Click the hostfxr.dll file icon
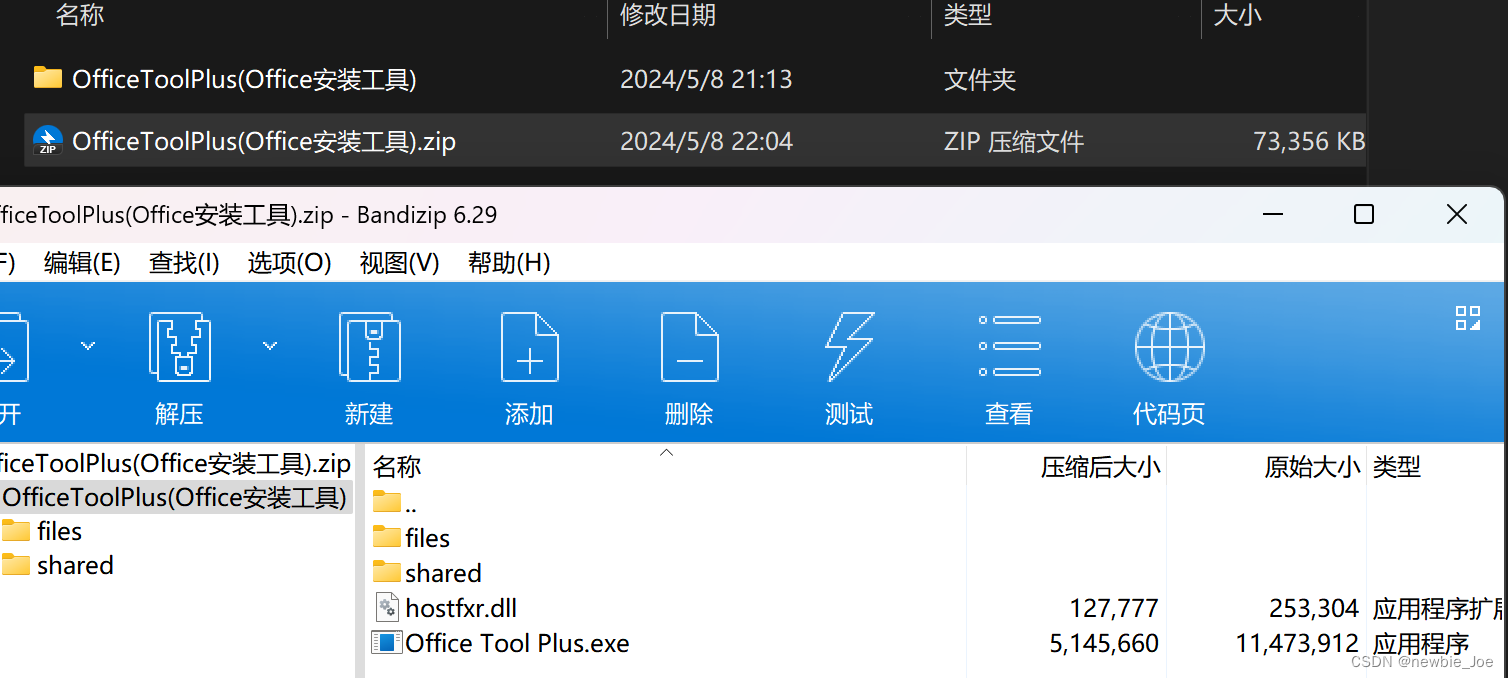Image resolution: width=1508 pixels, height=678 pixels. pyautogui.click(x=387, y=607)
